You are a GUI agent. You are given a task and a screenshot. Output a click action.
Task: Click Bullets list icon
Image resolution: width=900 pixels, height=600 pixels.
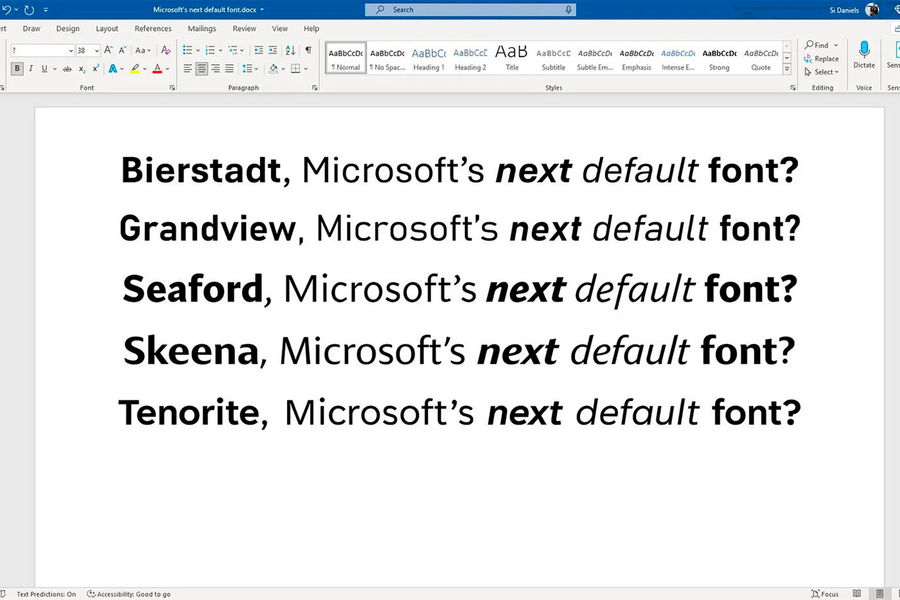coord(187,50)
